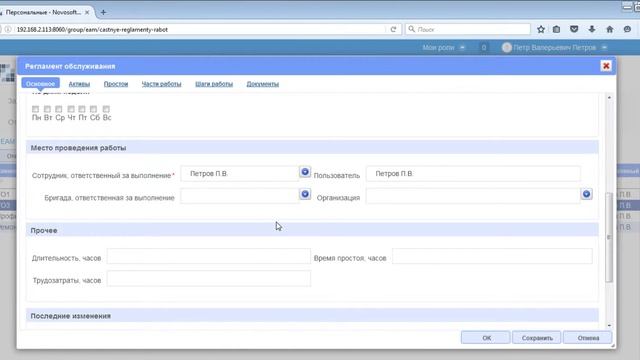Close the Регламент обслуживания dialog

click(x=606, y=66)
